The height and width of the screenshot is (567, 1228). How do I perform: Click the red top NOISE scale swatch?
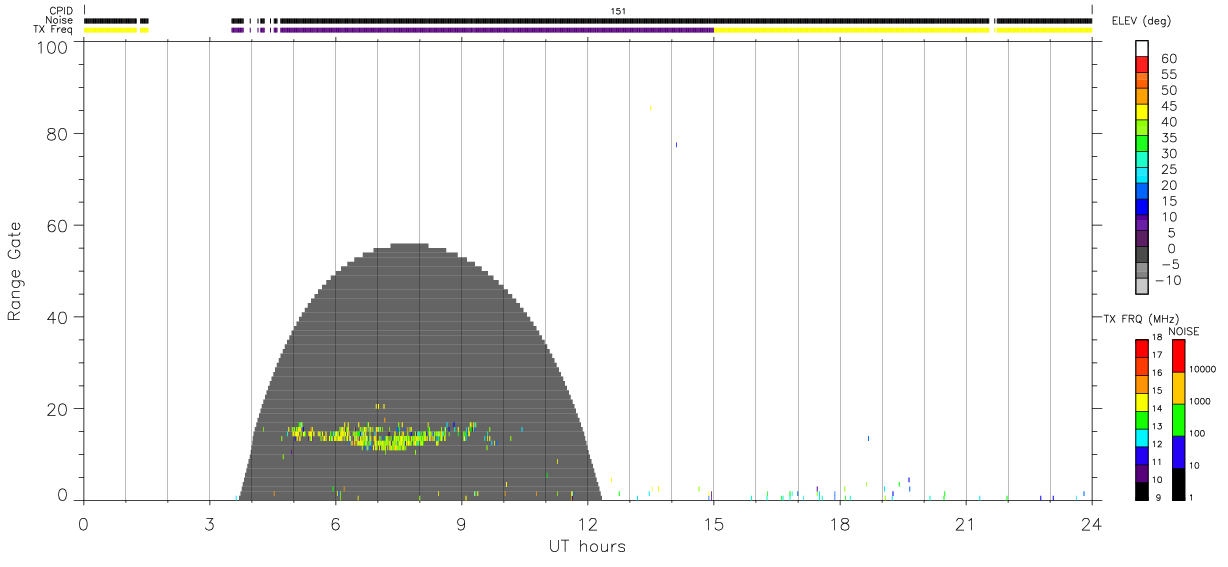click(x=1178, y=356)
